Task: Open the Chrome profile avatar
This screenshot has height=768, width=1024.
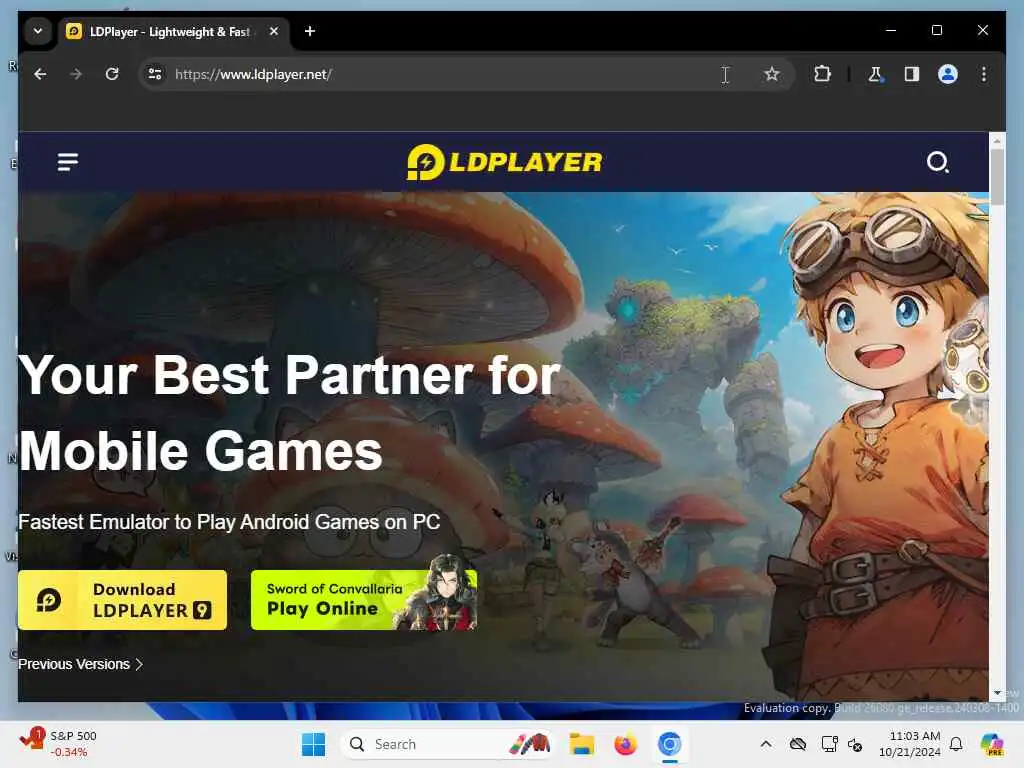Action: point(948,74)
